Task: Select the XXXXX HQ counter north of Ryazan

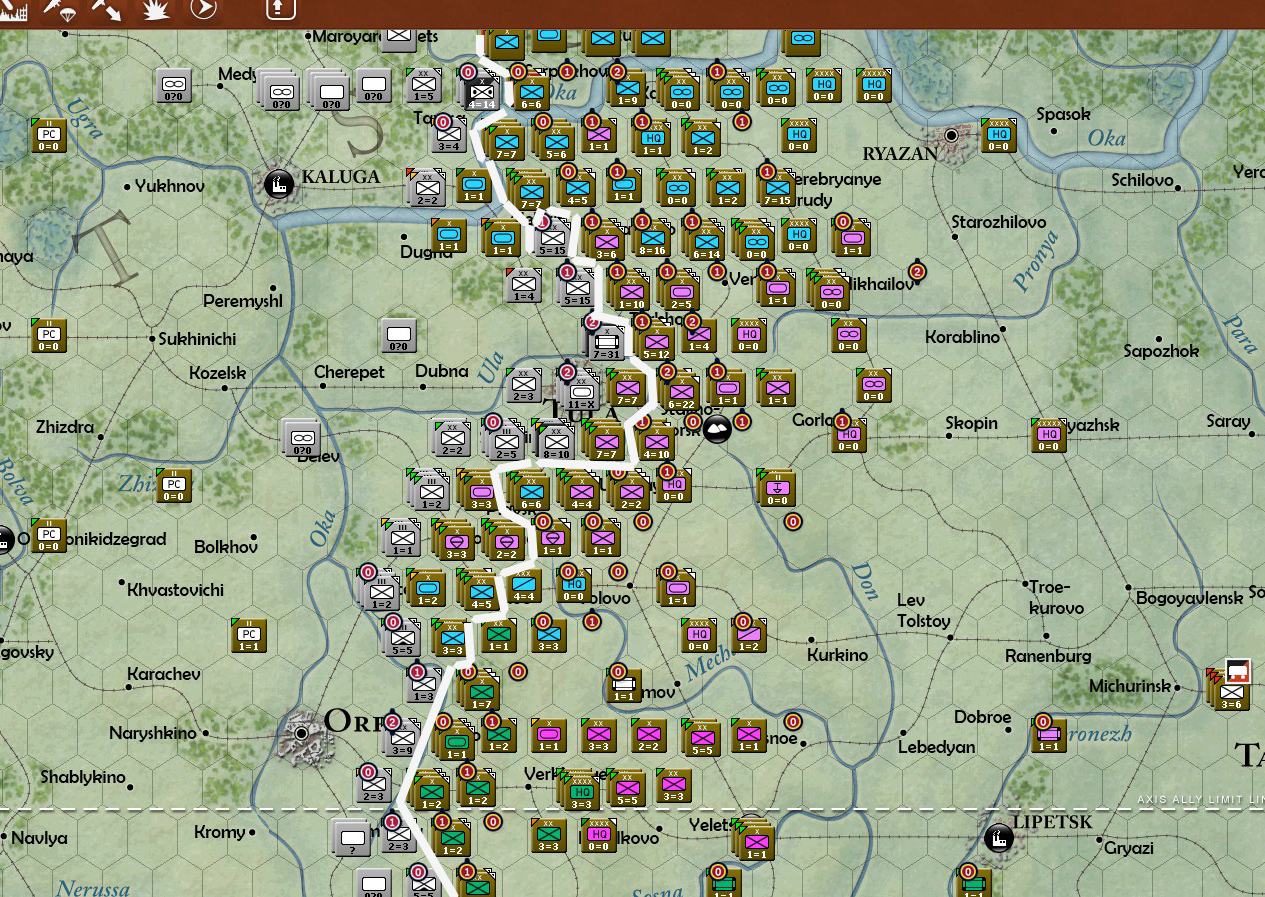Action: (874, 86)
